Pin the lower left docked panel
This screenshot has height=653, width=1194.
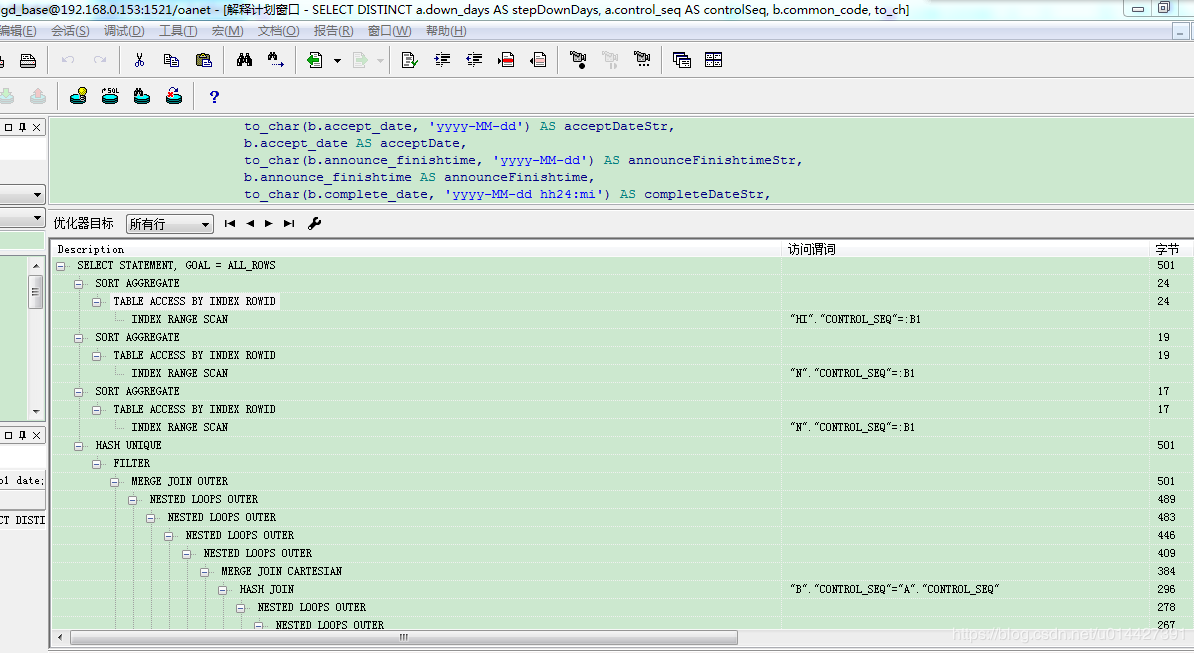point(23,435)
